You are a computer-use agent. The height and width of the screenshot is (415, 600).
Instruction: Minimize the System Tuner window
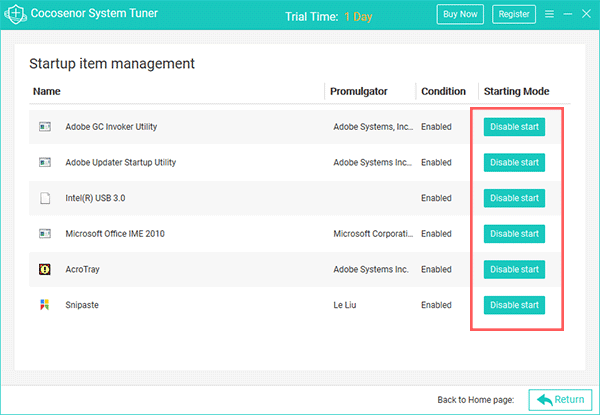point(568,14)
